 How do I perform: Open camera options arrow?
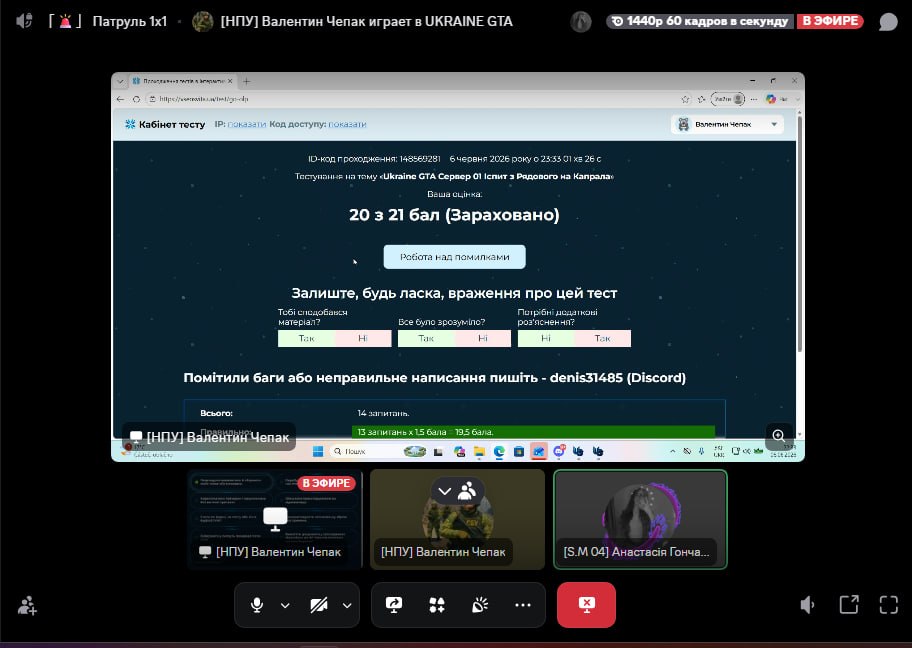point(347,606)
